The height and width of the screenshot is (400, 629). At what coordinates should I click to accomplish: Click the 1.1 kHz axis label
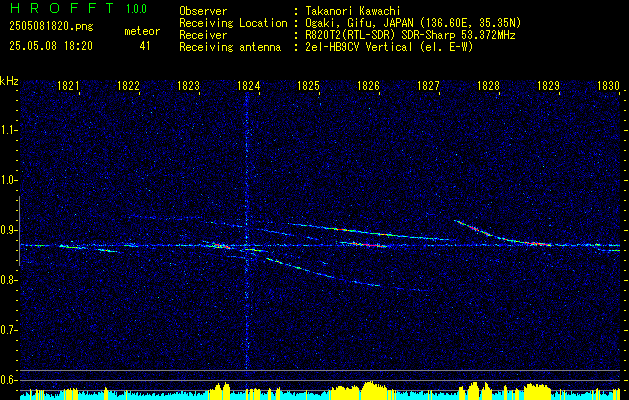[x=8, y=130]
